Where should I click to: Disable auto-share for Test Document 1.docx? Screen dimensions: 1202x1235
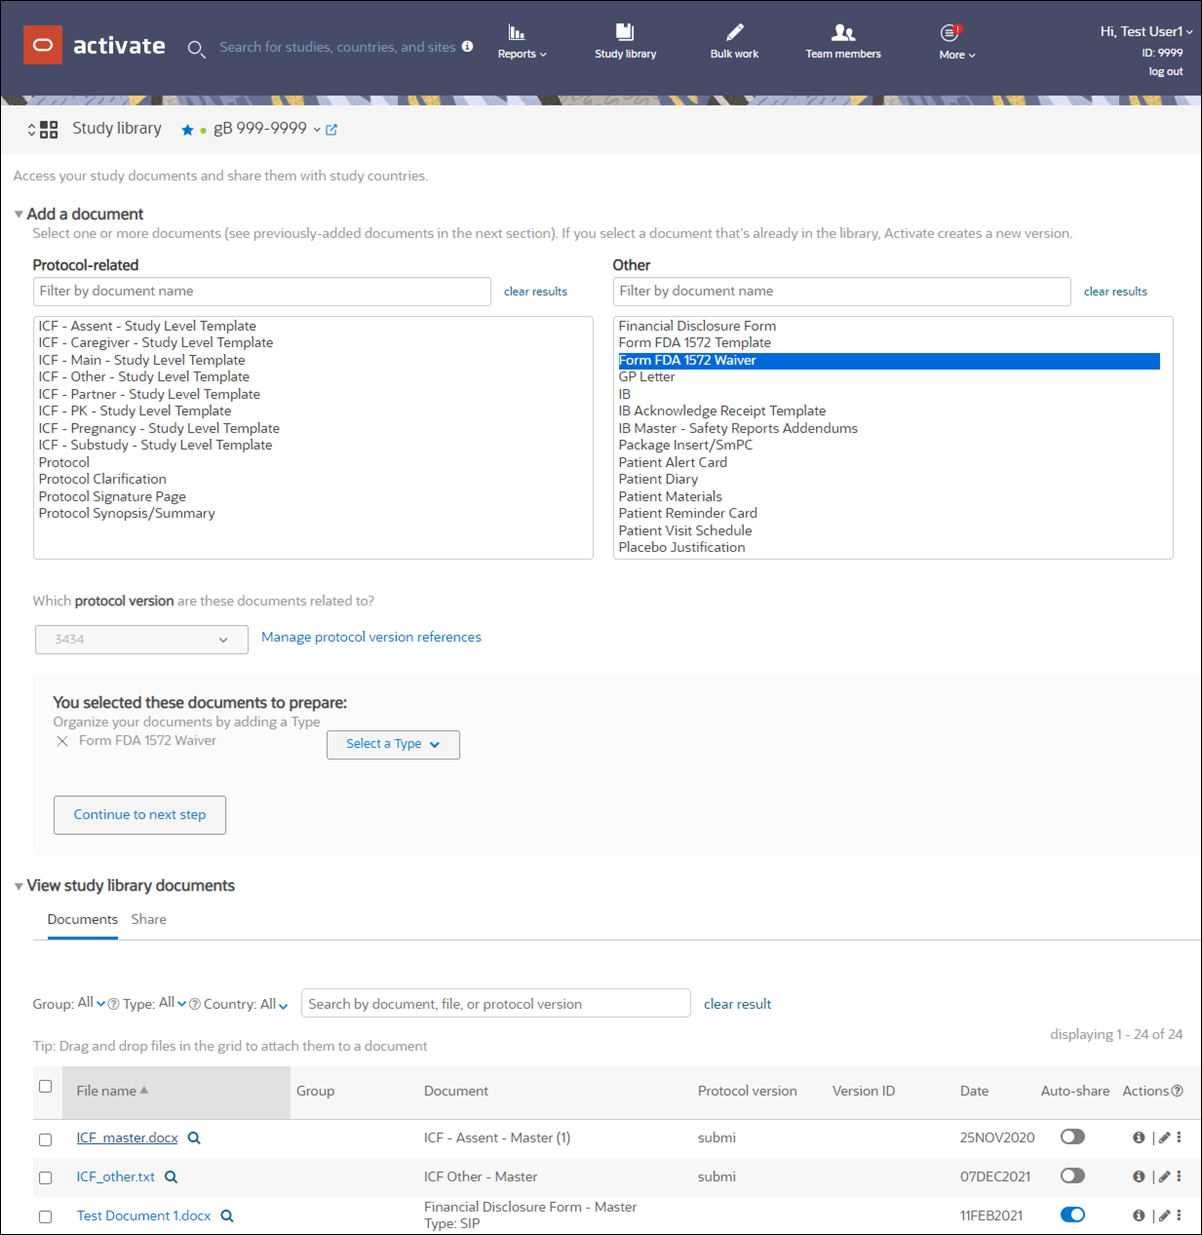pos(1072,1215)
